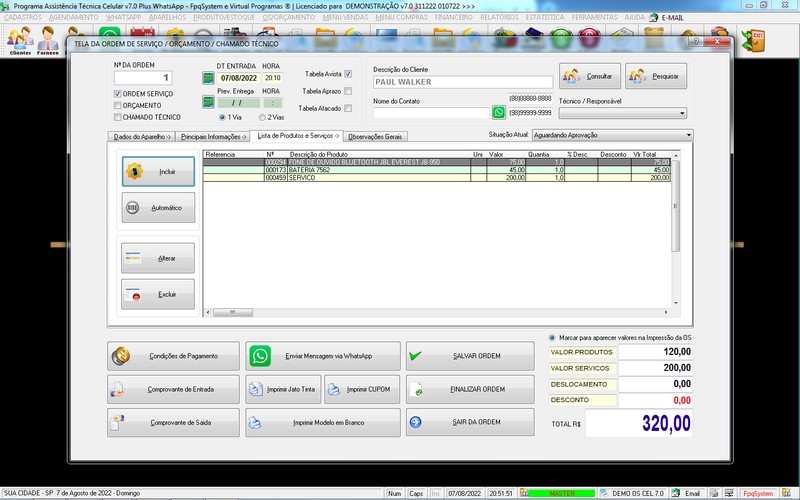Click the Alterar item button
The image size is (800, 500).
pyautogui.click(x=158, y=258)
